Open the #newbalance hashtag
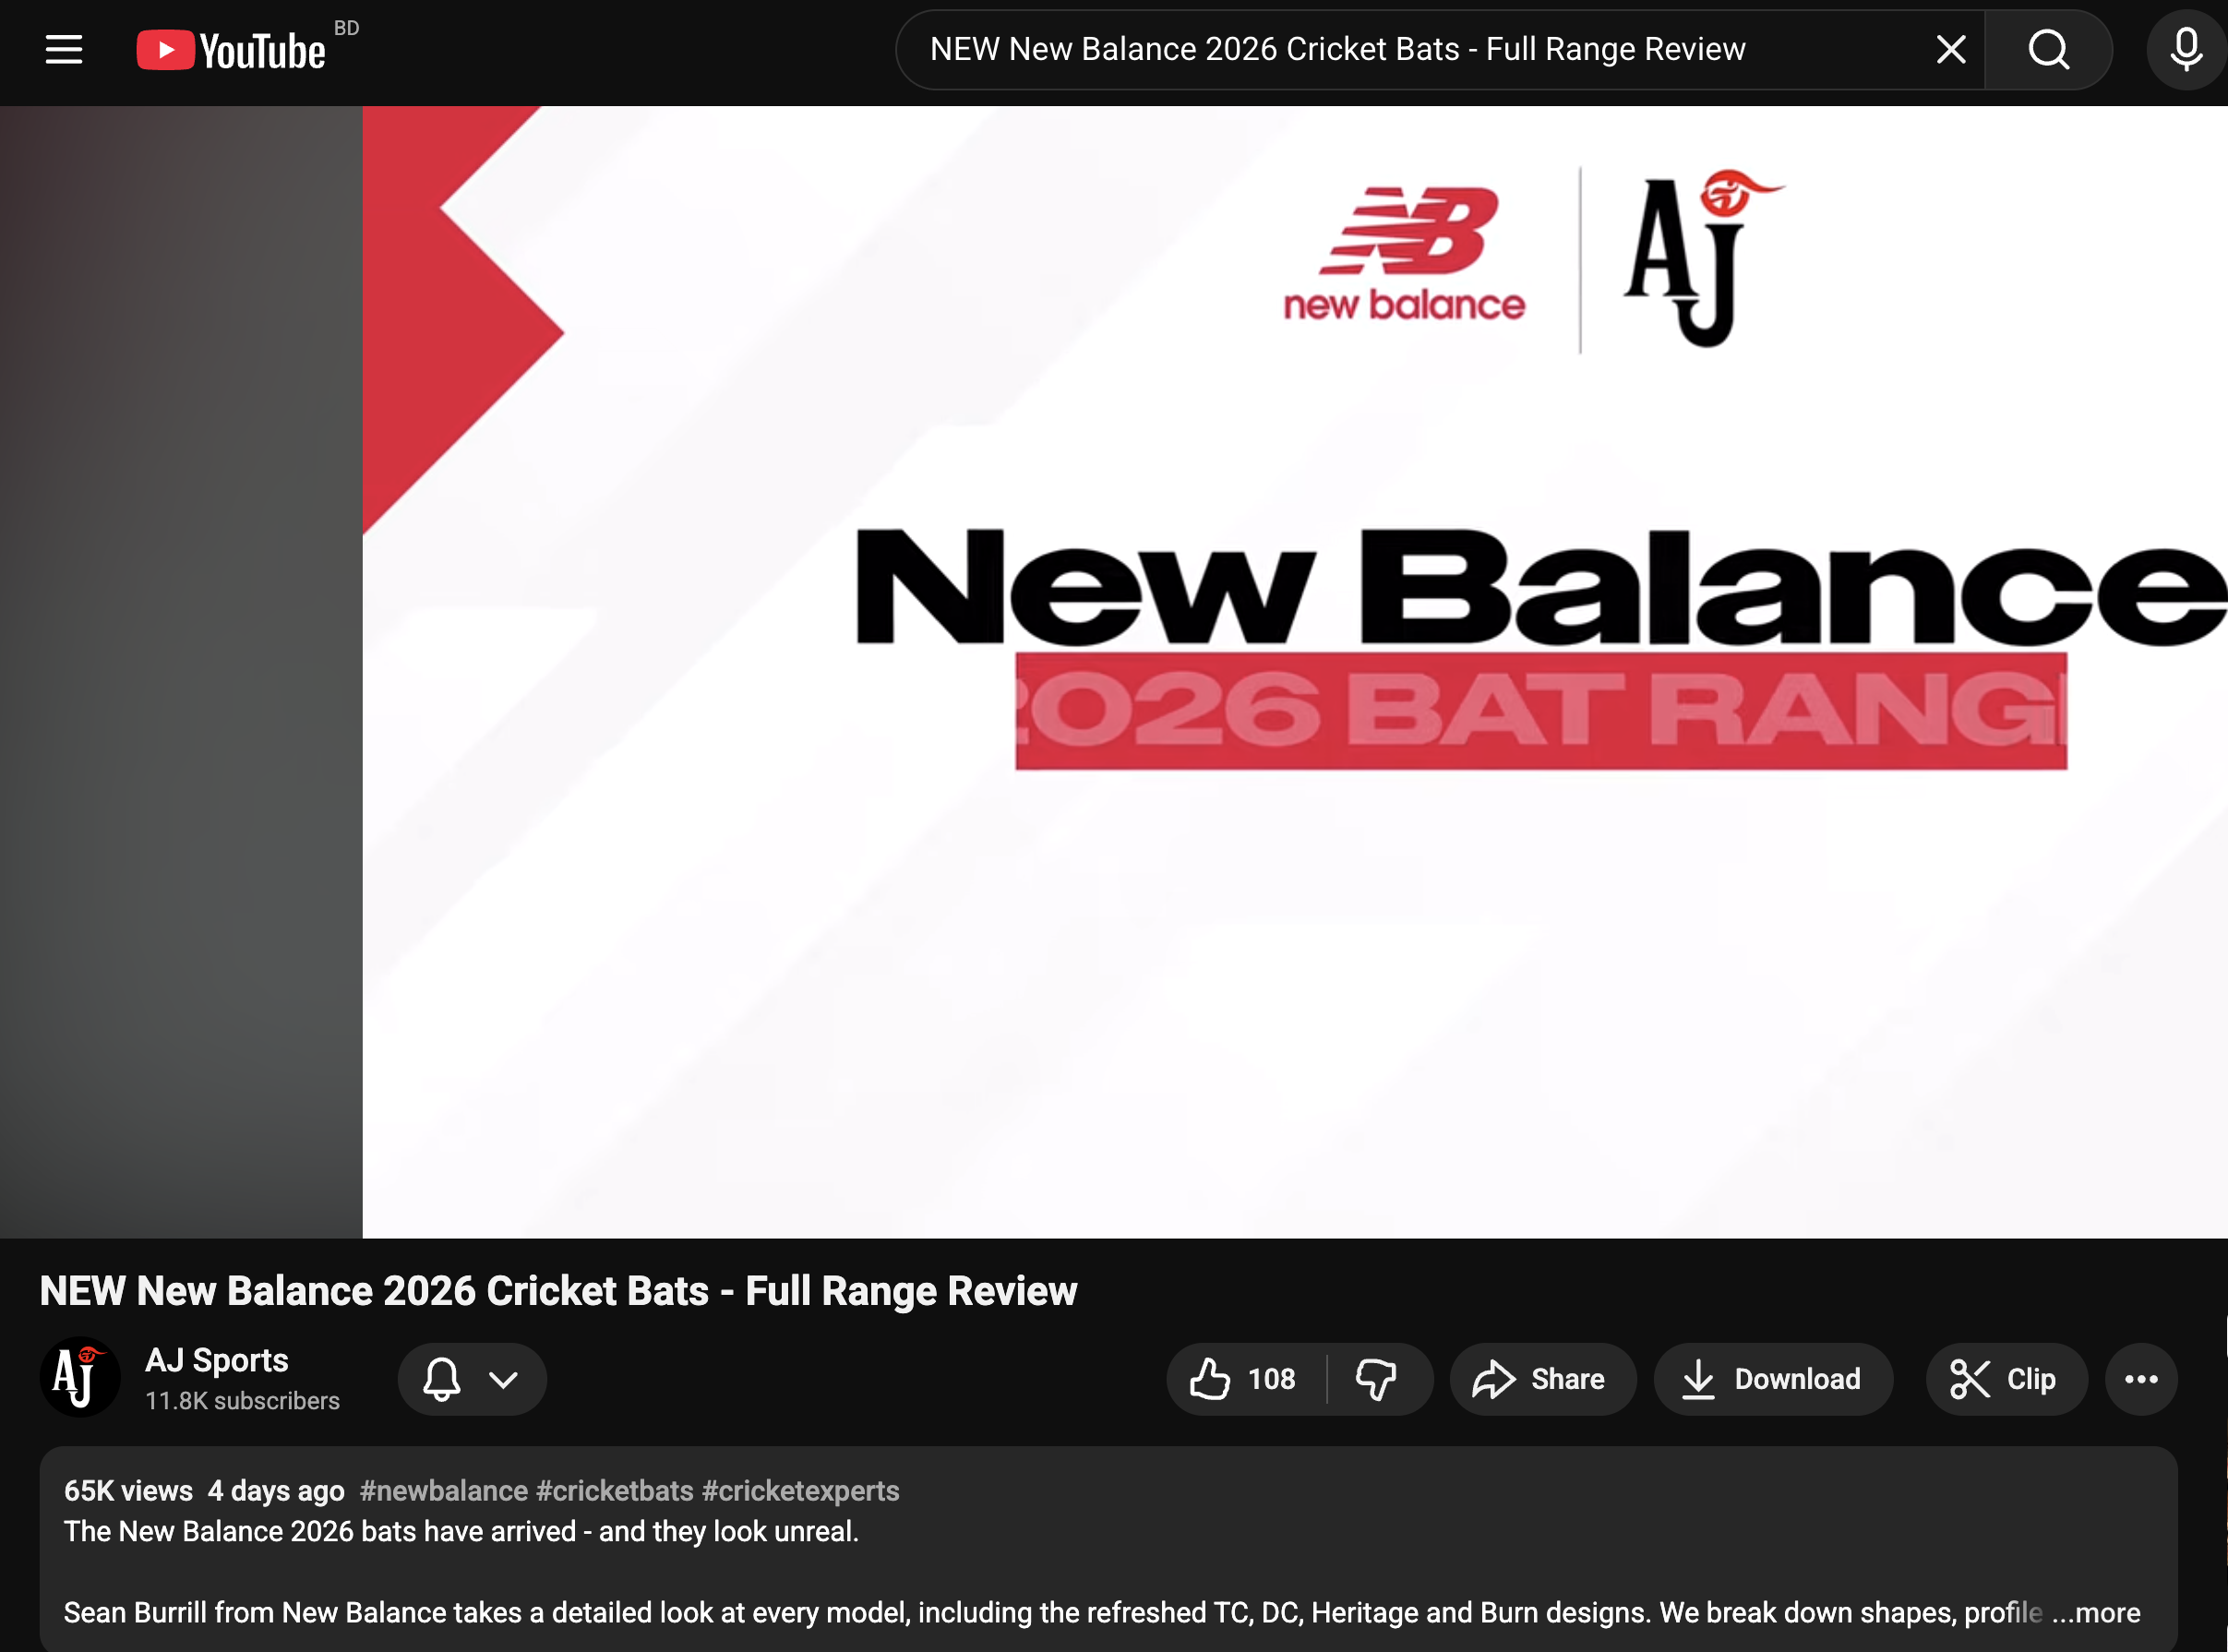Viewport: 2228px width, 1652px height. (x=444, y=1491)
